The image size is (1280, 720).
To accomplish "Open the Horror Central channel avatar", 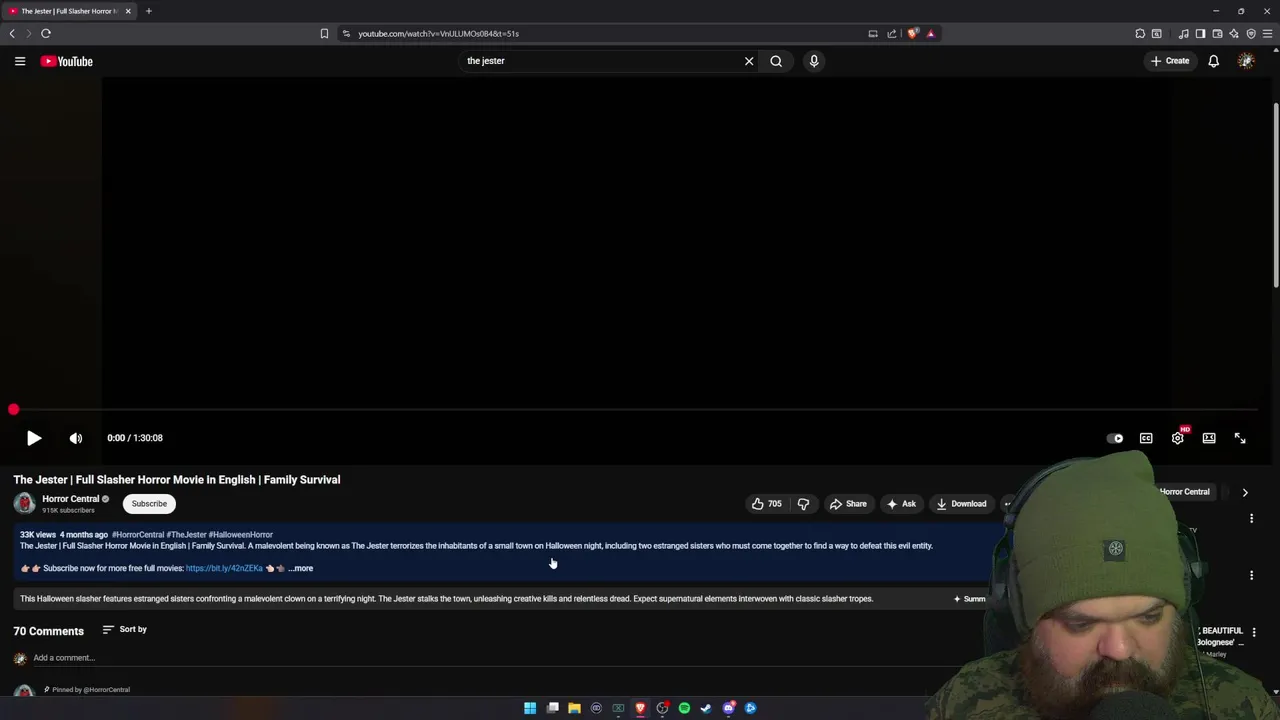I will pos(24,504).
